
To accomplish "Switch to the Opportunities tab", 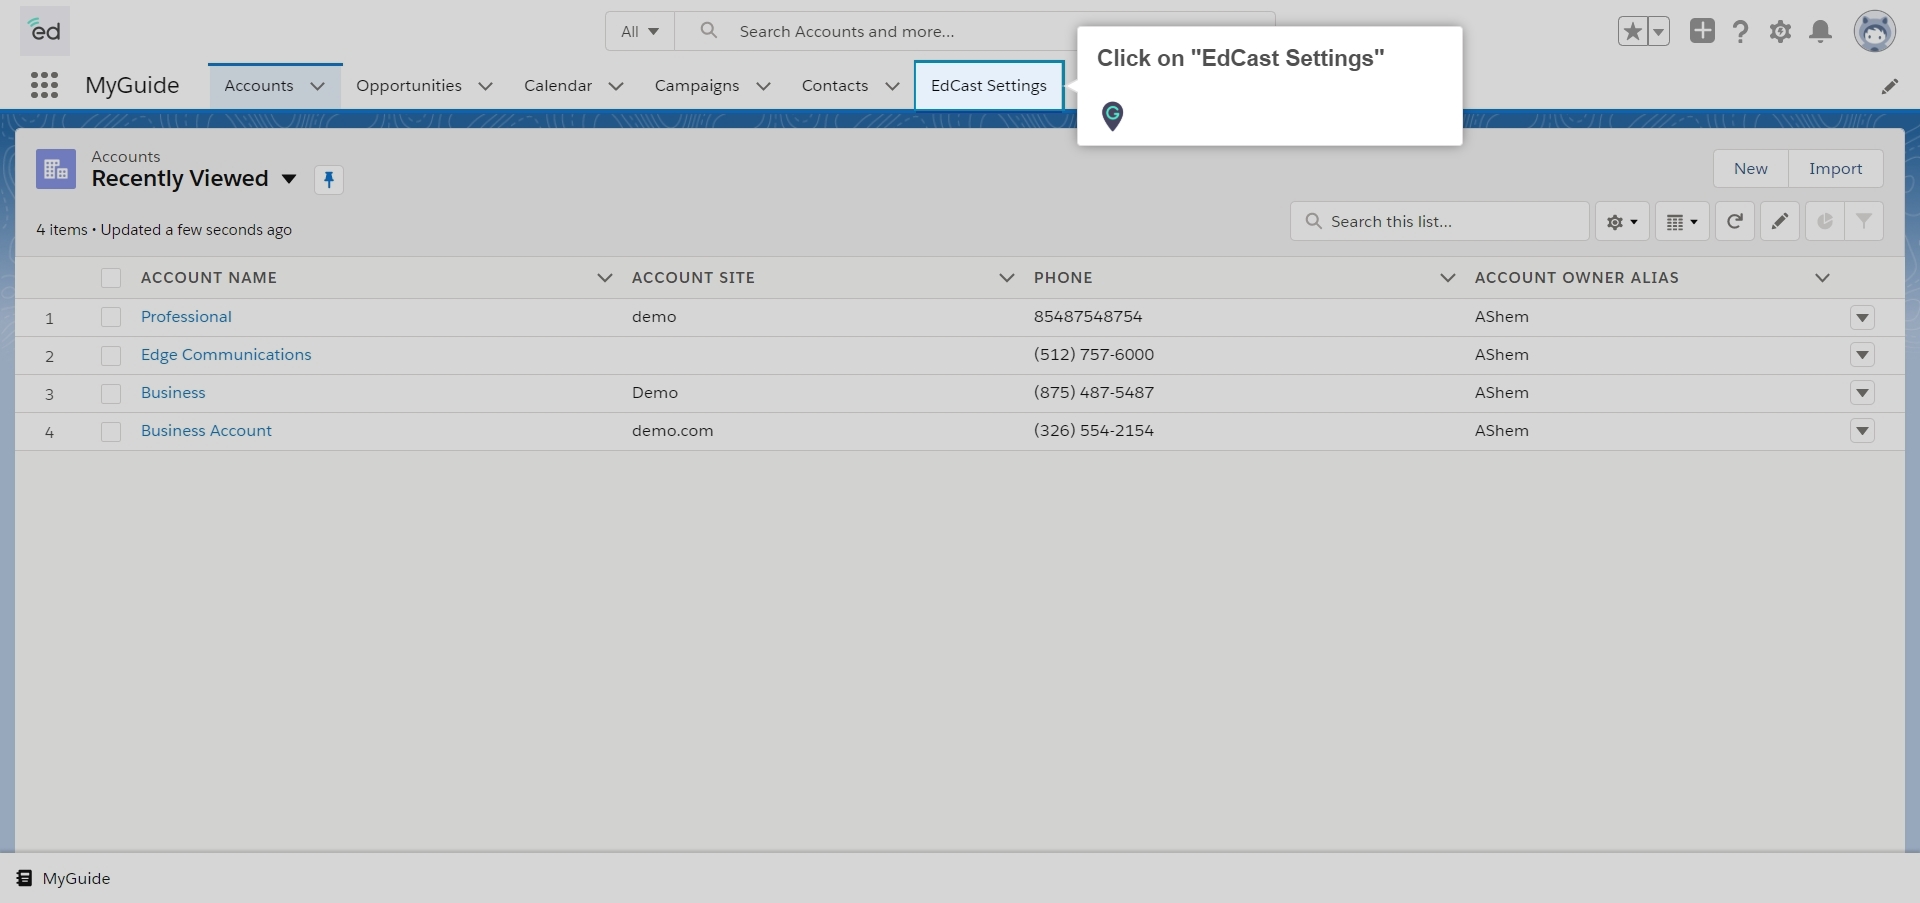I will tap(409, 86).
